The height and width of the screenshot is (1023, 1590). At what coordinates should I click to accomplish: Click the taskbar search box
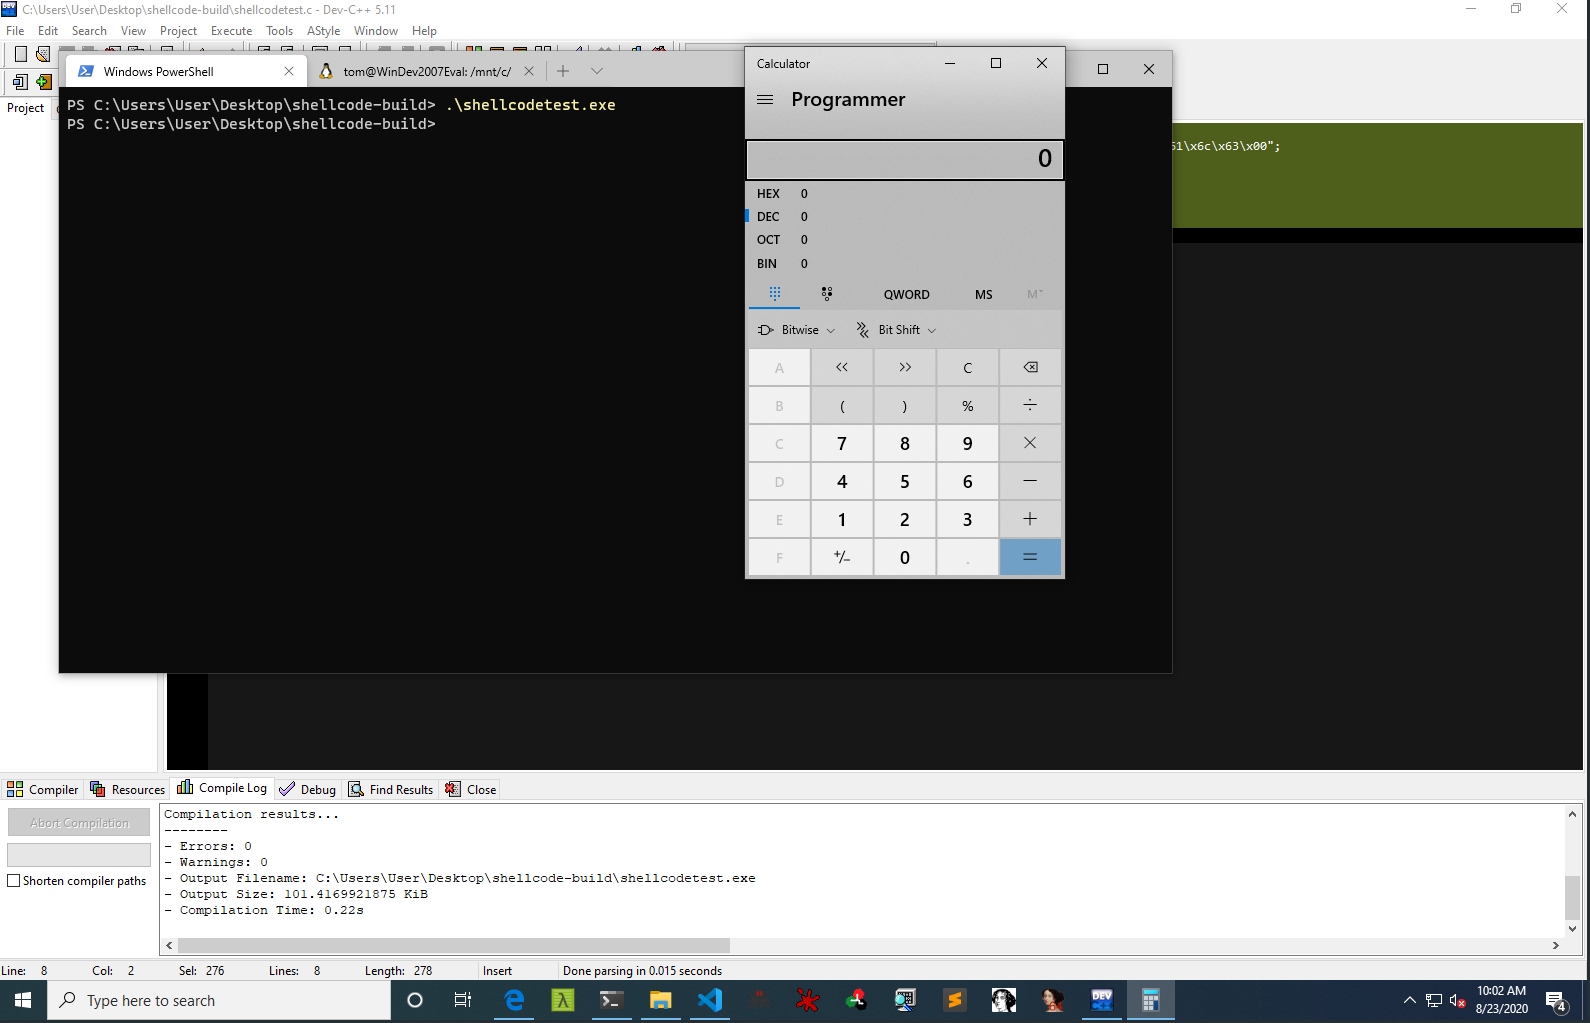point(219,1000)
